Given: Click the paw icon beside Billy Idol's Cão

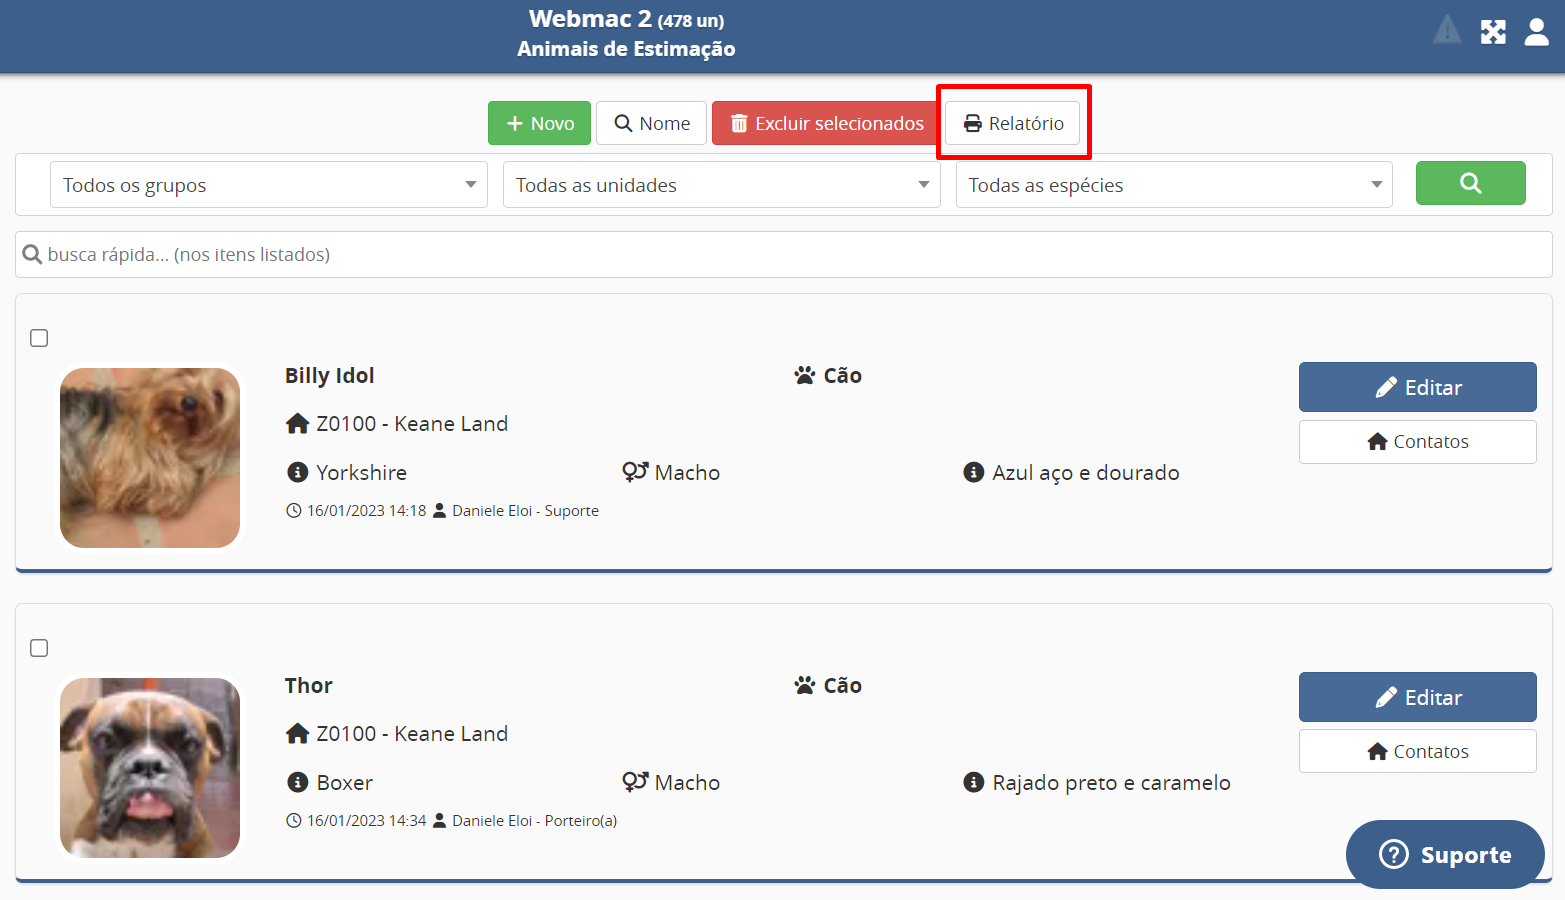Looking at the screenshot, I should [805, 376].
